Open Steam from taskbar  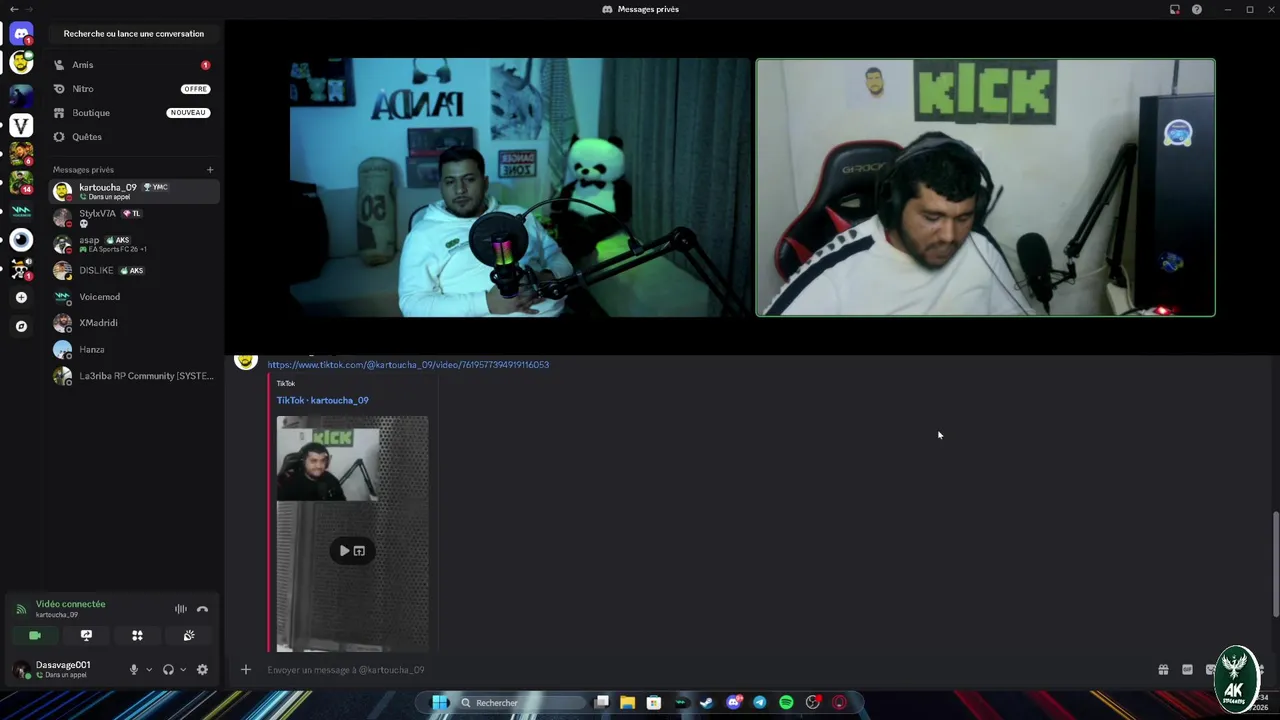point(707,703)
